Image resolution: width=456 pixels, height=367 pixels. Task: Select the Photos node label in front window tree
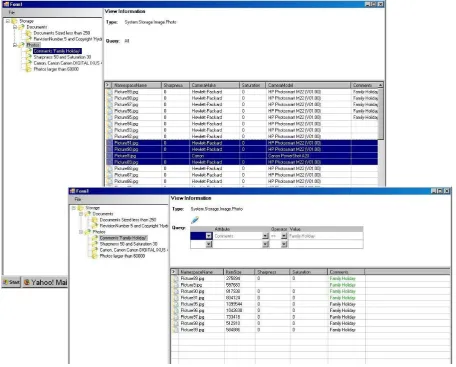(99, 232)
